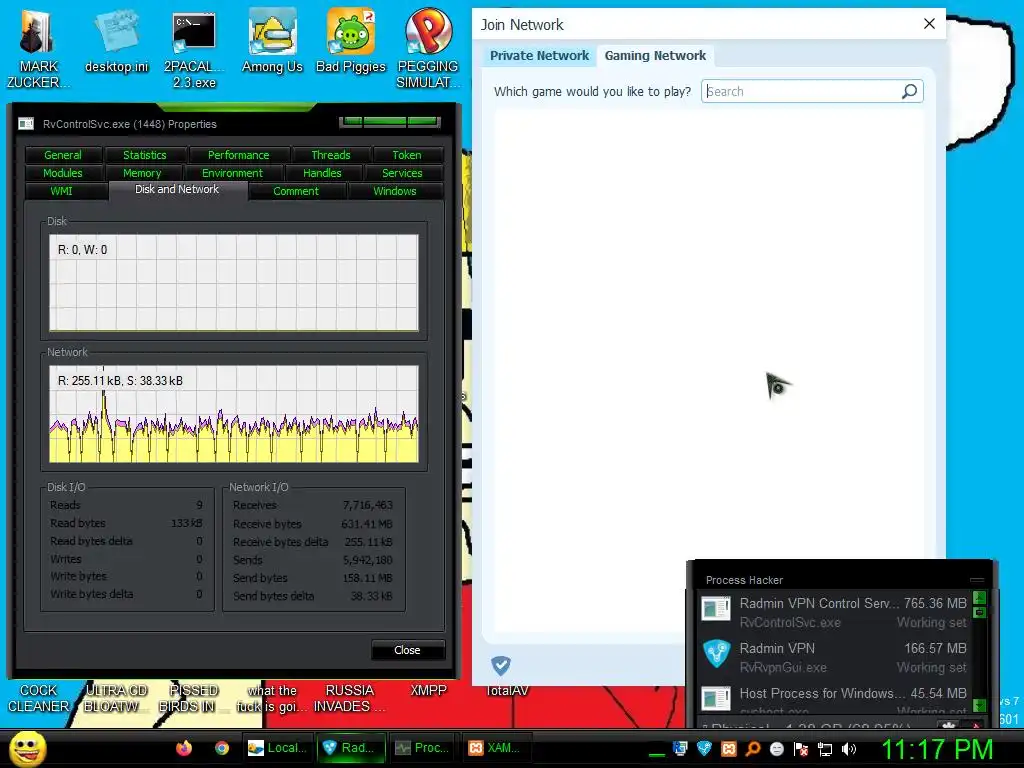Select the 'Receive bytes' 631.41 MB row
1024x768 pixels.
pos(313,524)
